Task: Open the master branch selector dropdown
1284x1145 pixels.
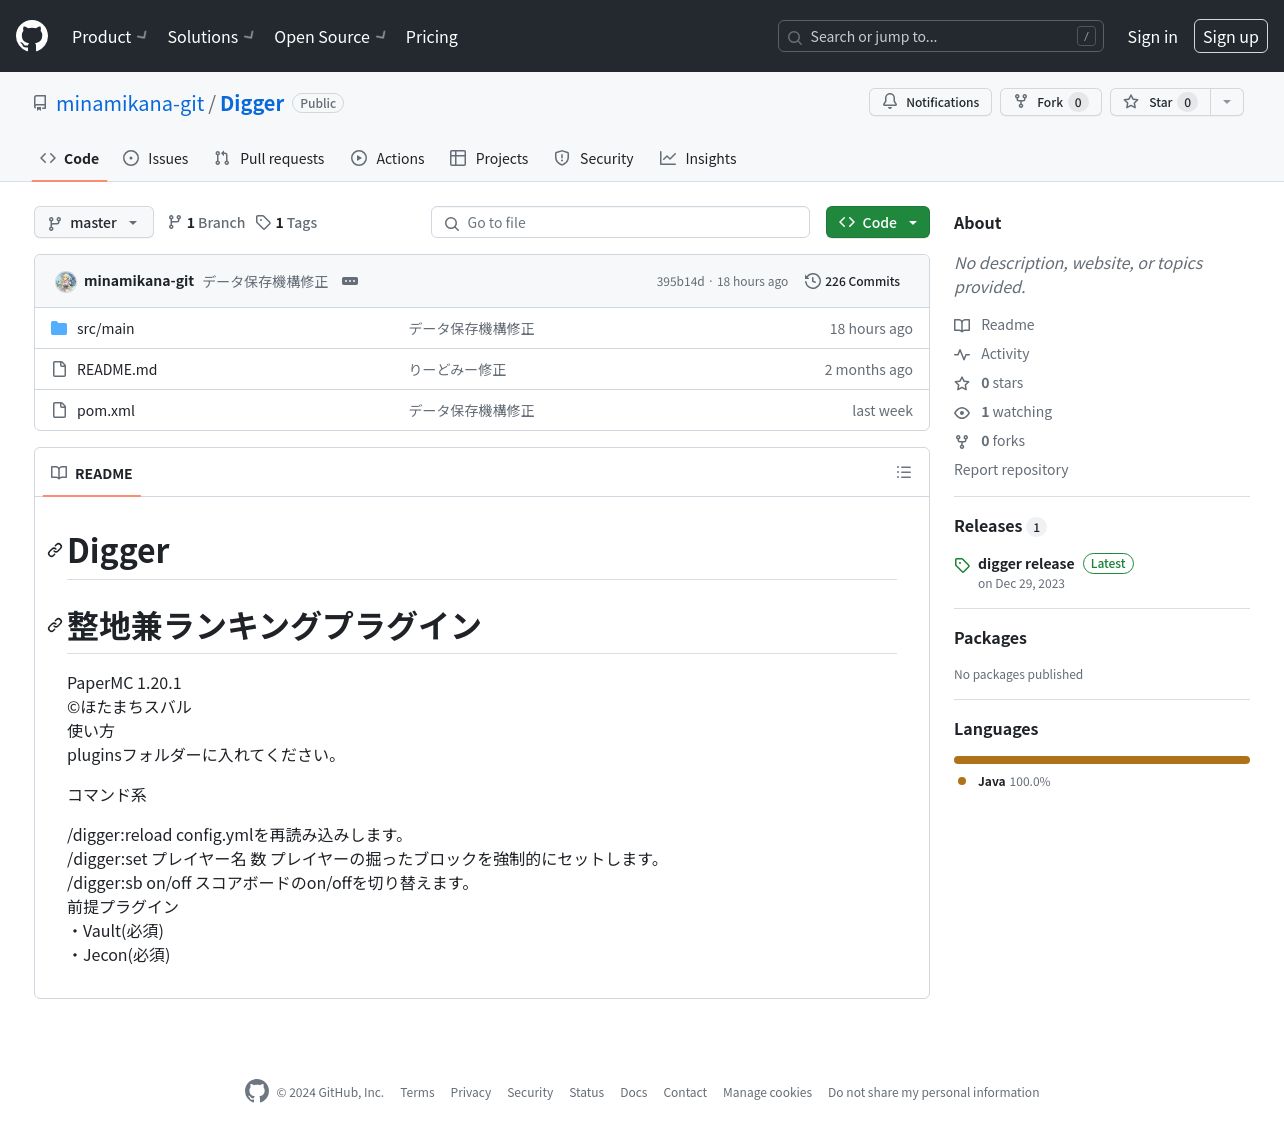Action: 94,222
